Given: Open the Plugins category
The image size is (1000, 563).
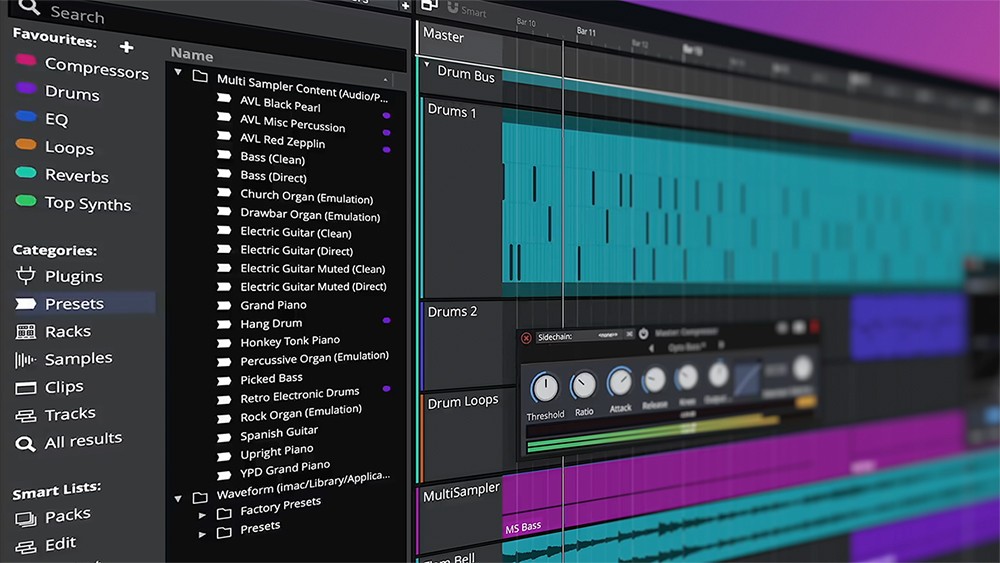Looking at the screenshot, I should 26,275.
